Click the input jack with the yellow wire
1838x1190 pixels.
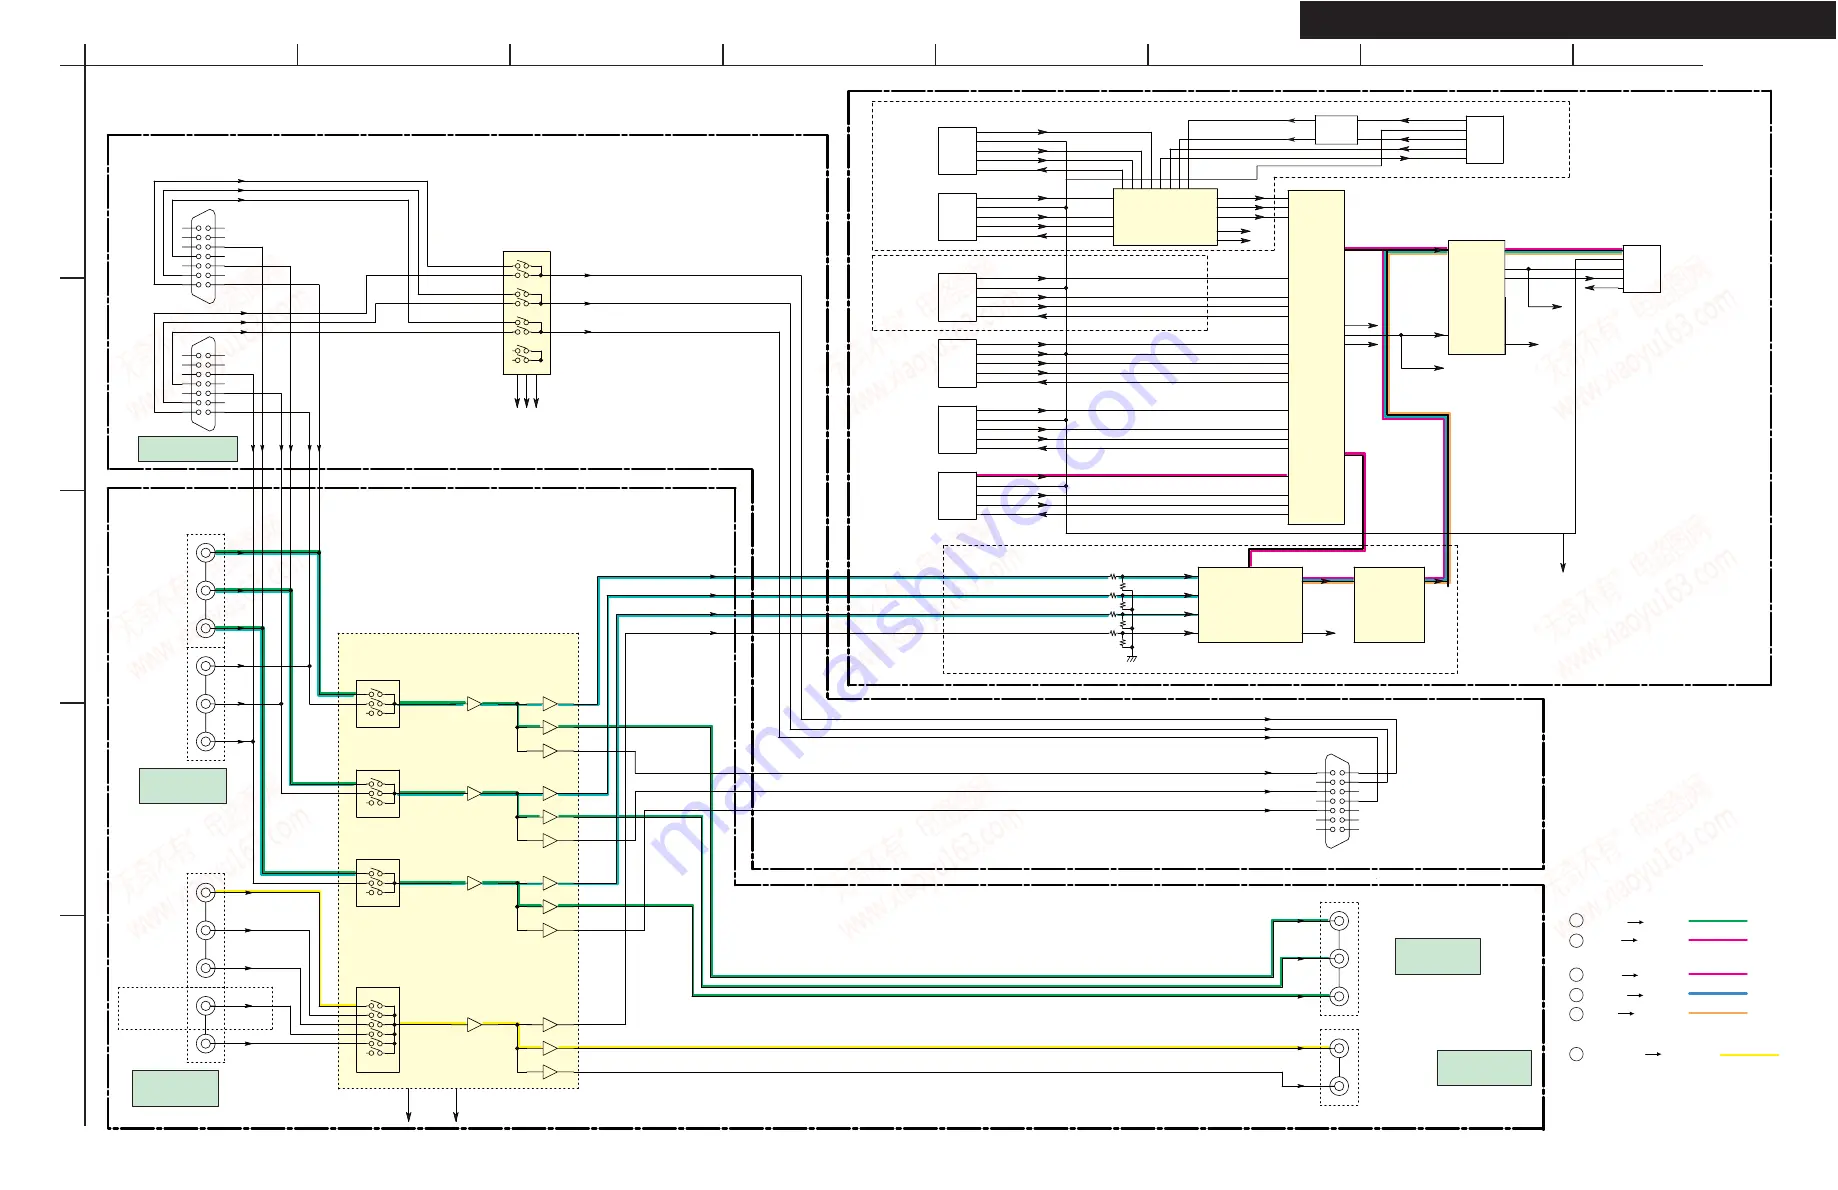(x=206, y=892)
